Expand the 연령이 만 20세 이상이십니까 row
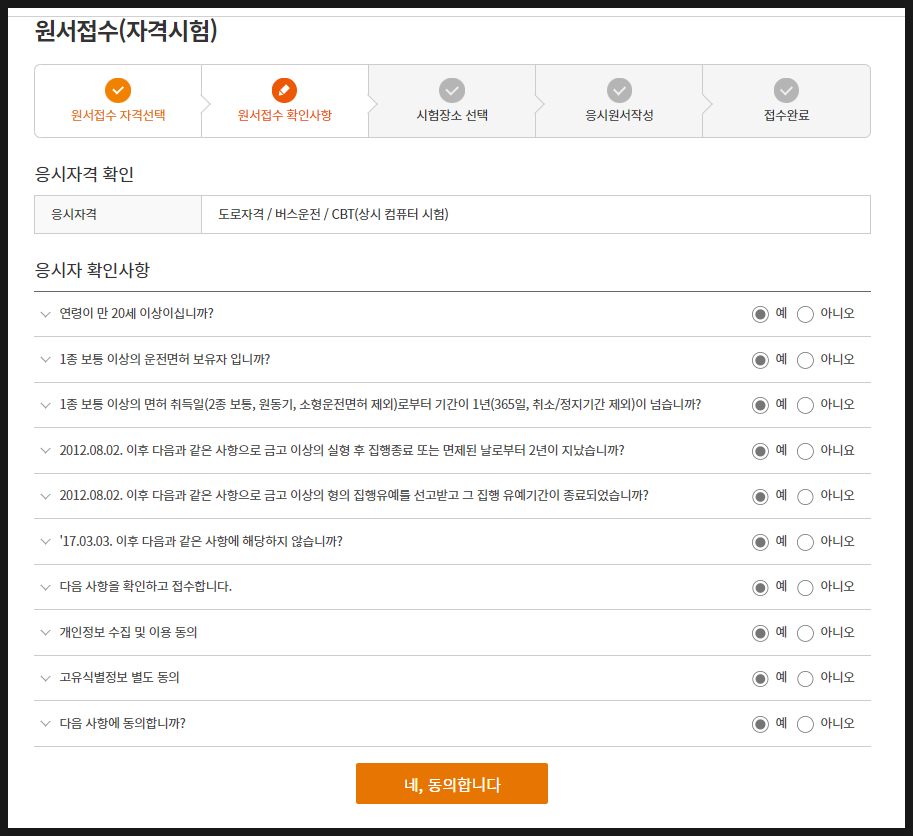The image size is (913, 836). [45, 314]
